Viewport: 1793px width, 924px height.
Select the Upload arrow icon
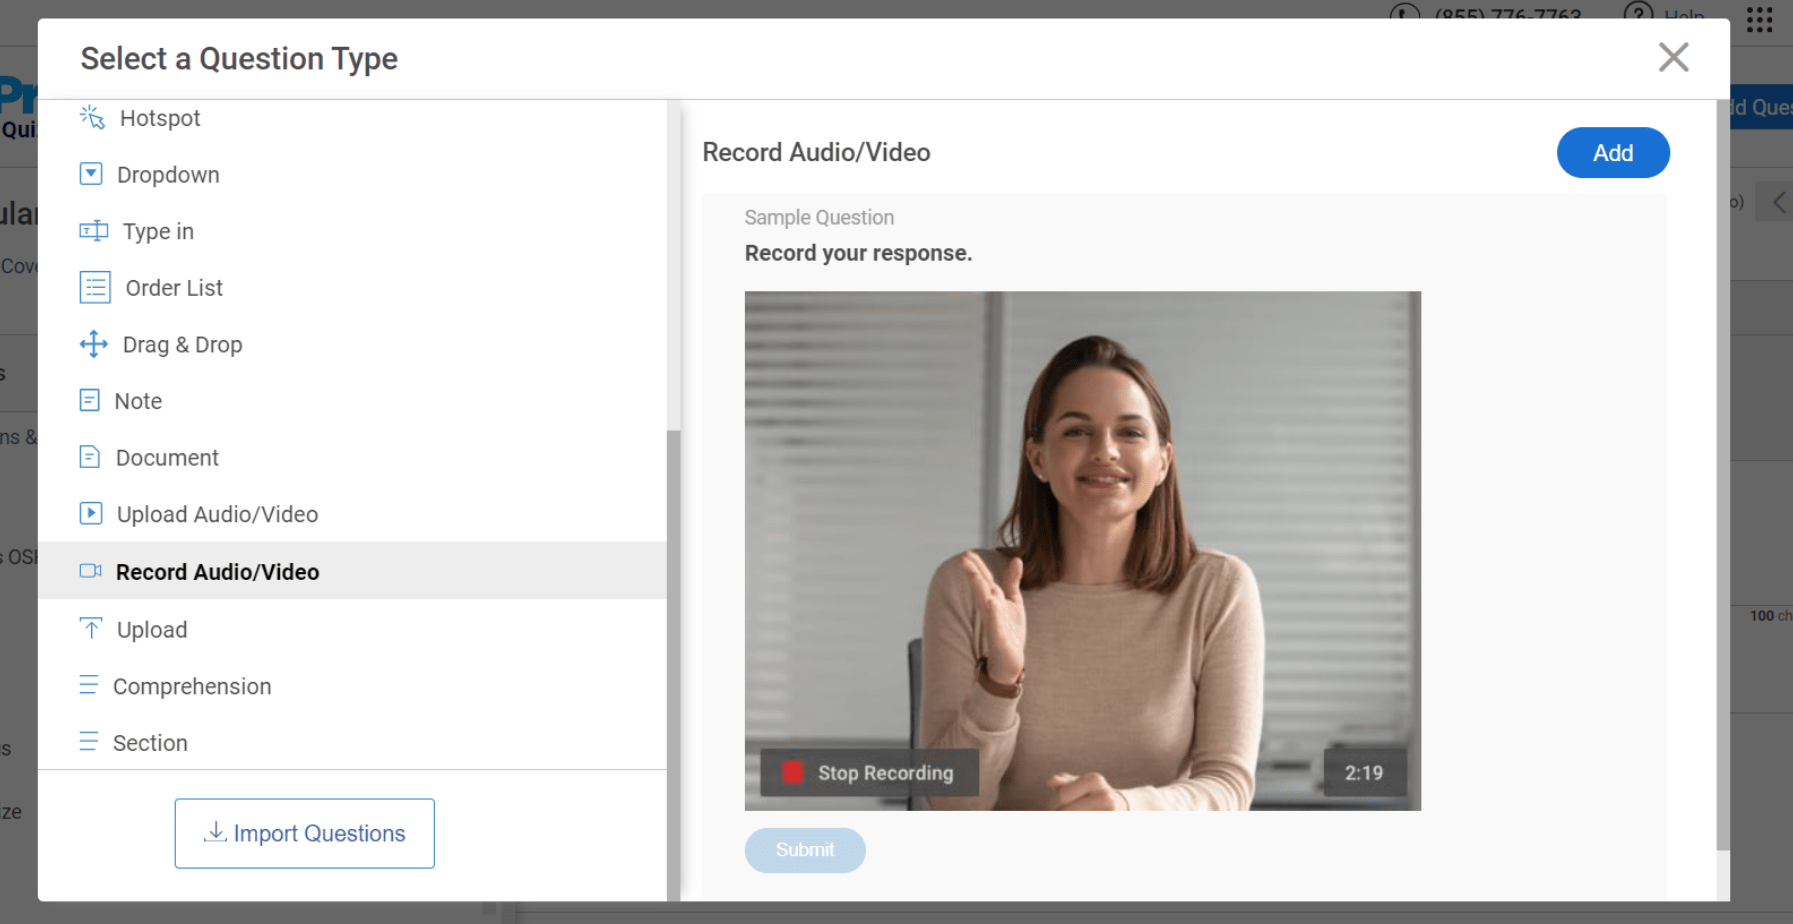(91, 629)
